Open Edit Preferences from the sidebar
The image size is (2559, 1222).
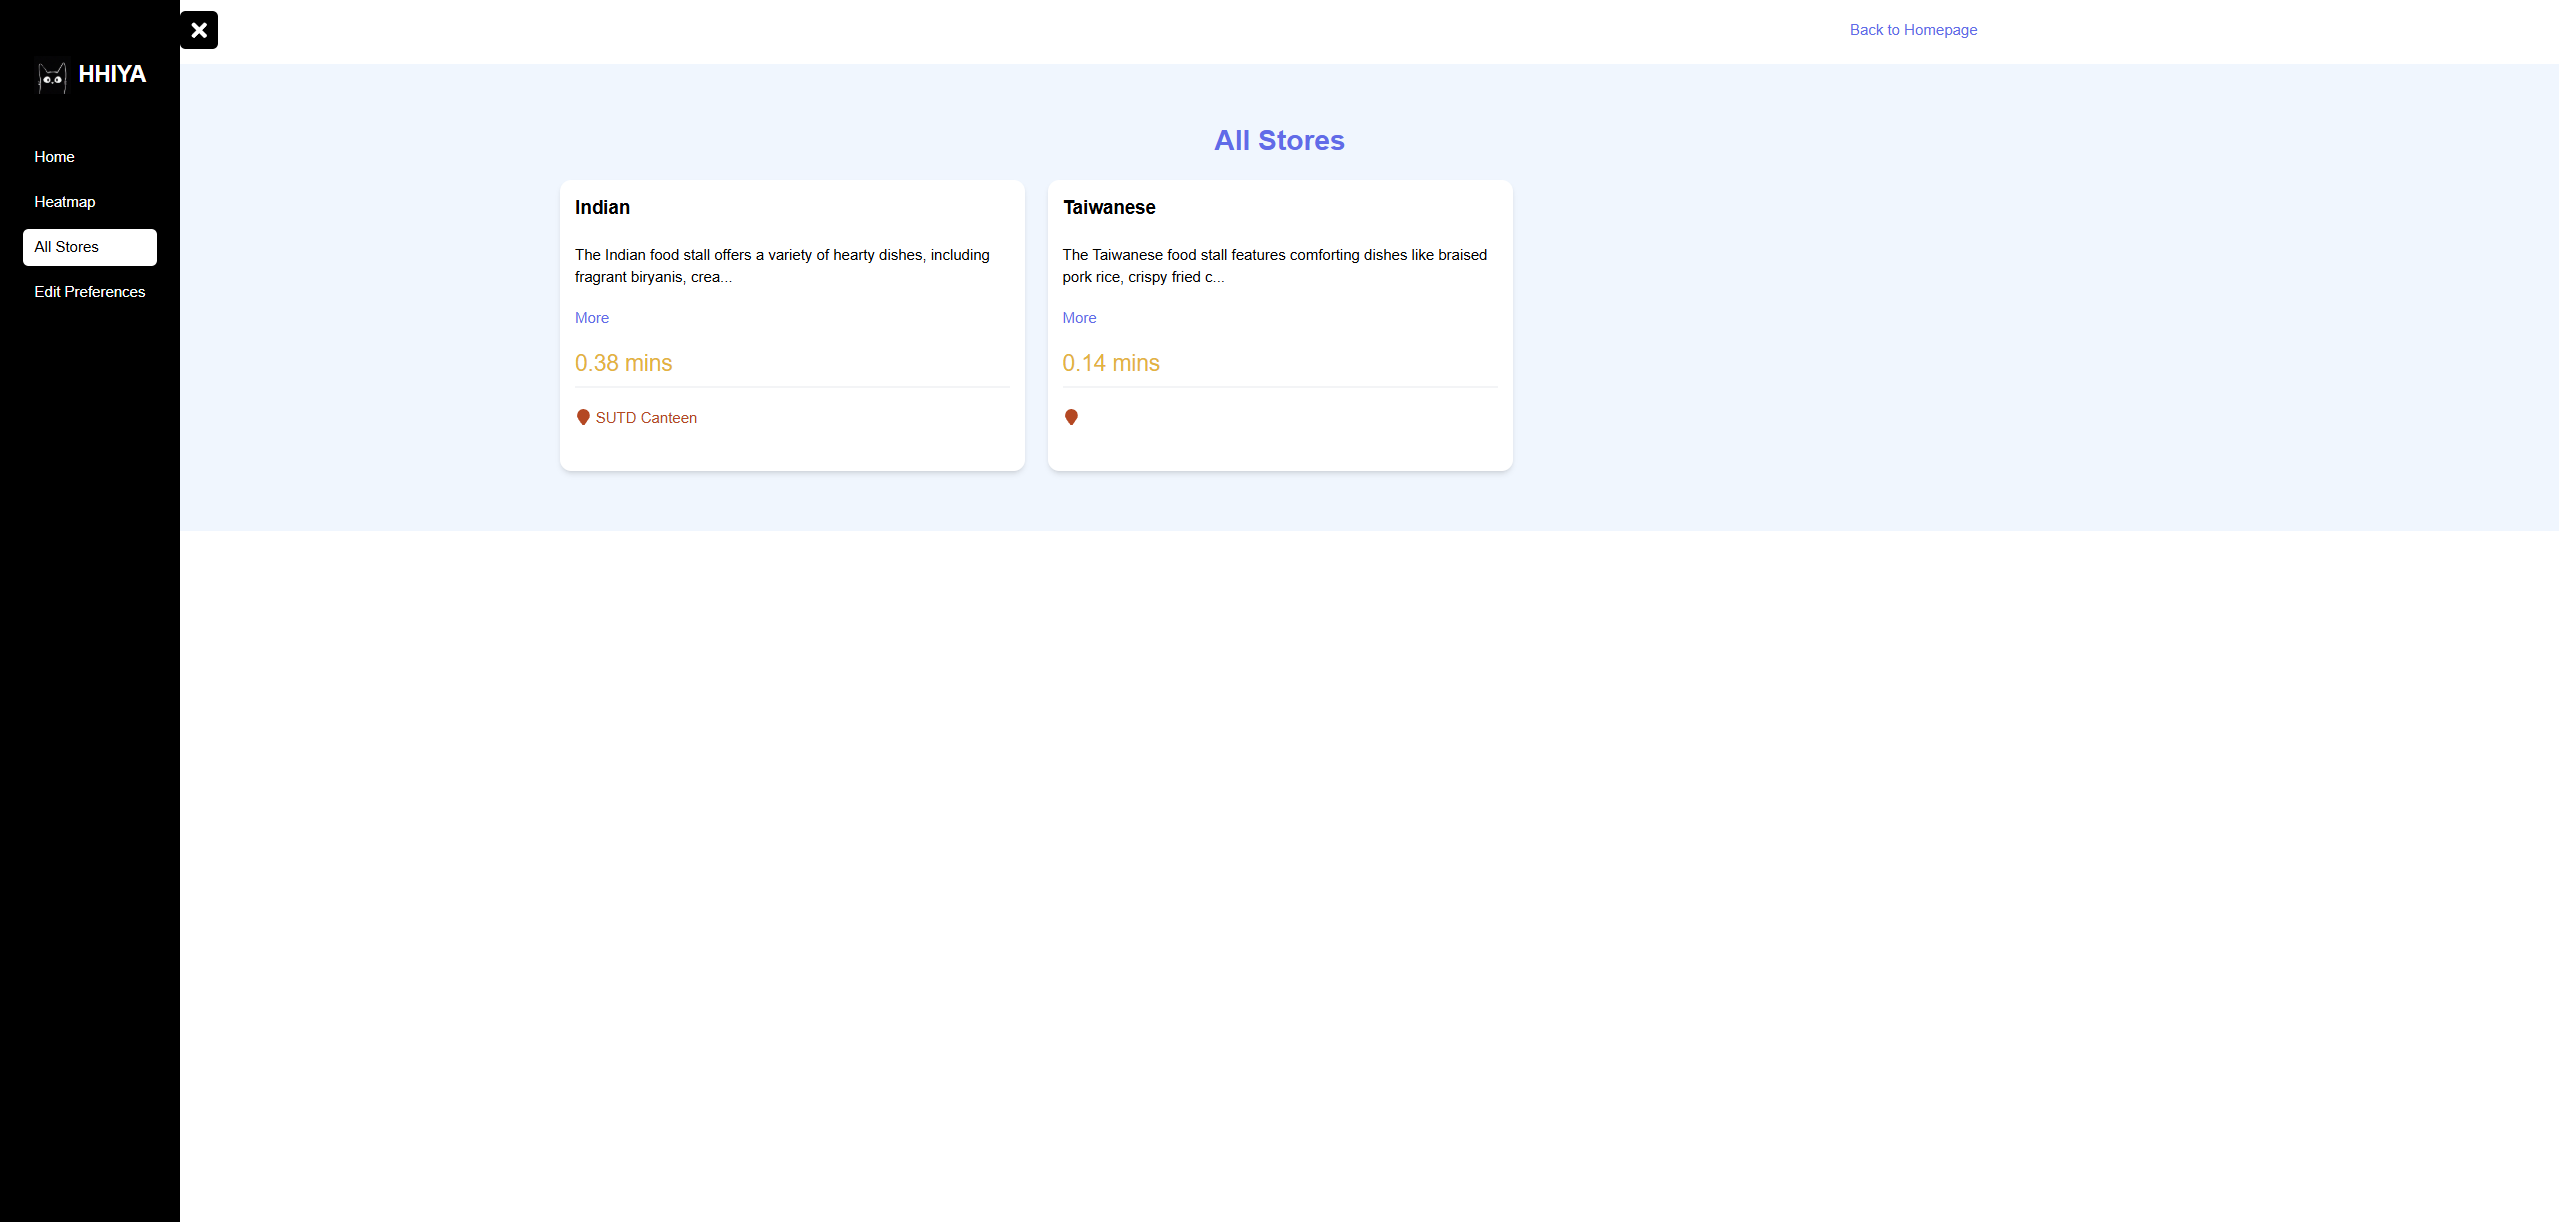click(x=89, y=292)
